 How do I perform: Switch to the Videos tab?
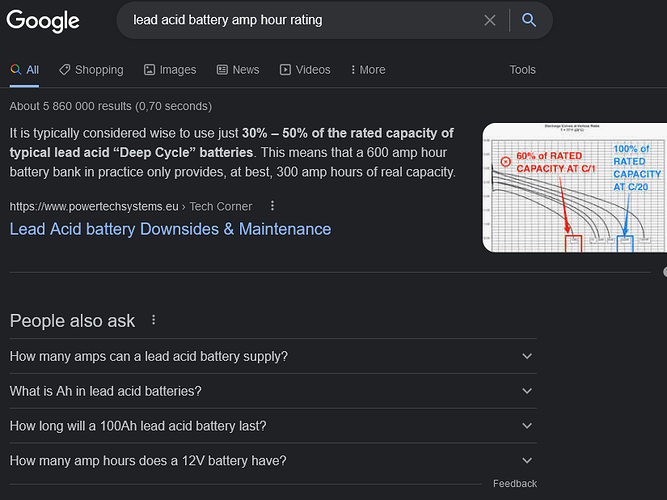(305, 70)
